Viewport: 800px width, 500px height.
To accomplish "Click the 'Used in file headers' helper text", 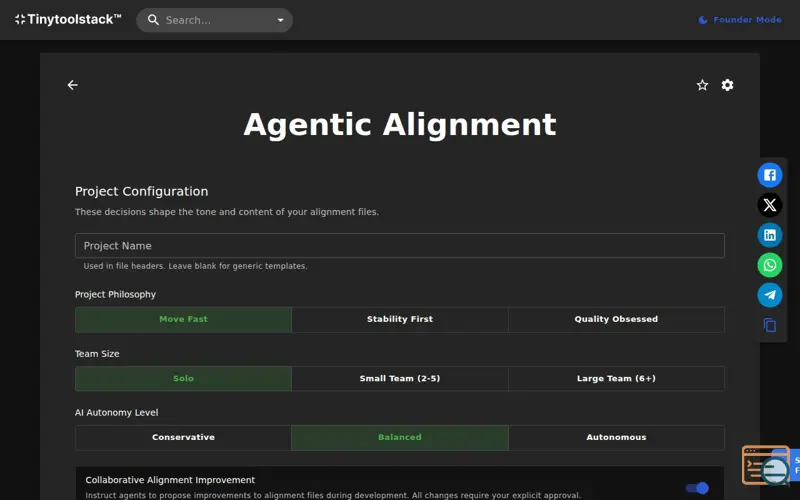I will tap(195, 266).
